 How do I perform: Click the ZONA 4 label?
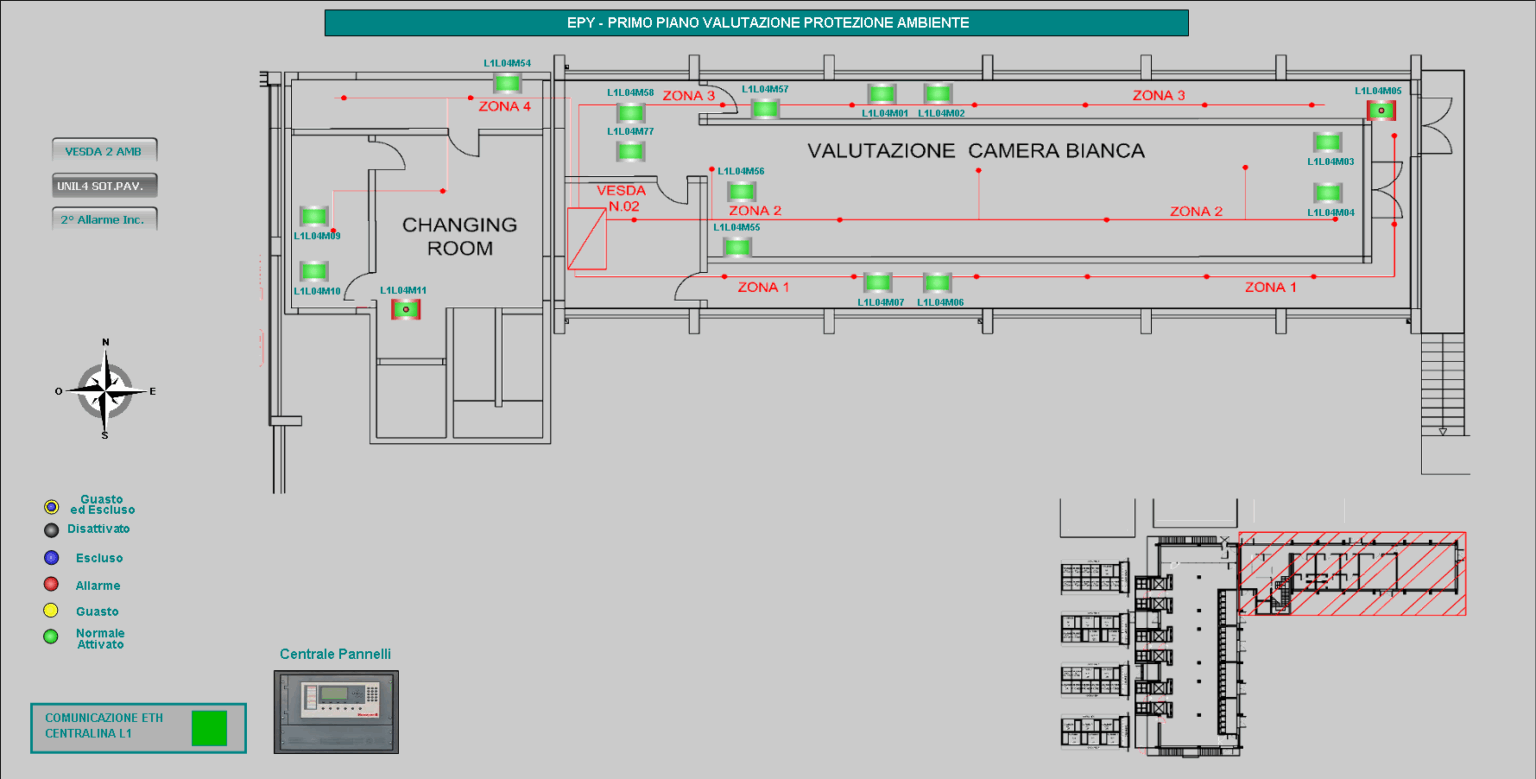pos(505,107)
